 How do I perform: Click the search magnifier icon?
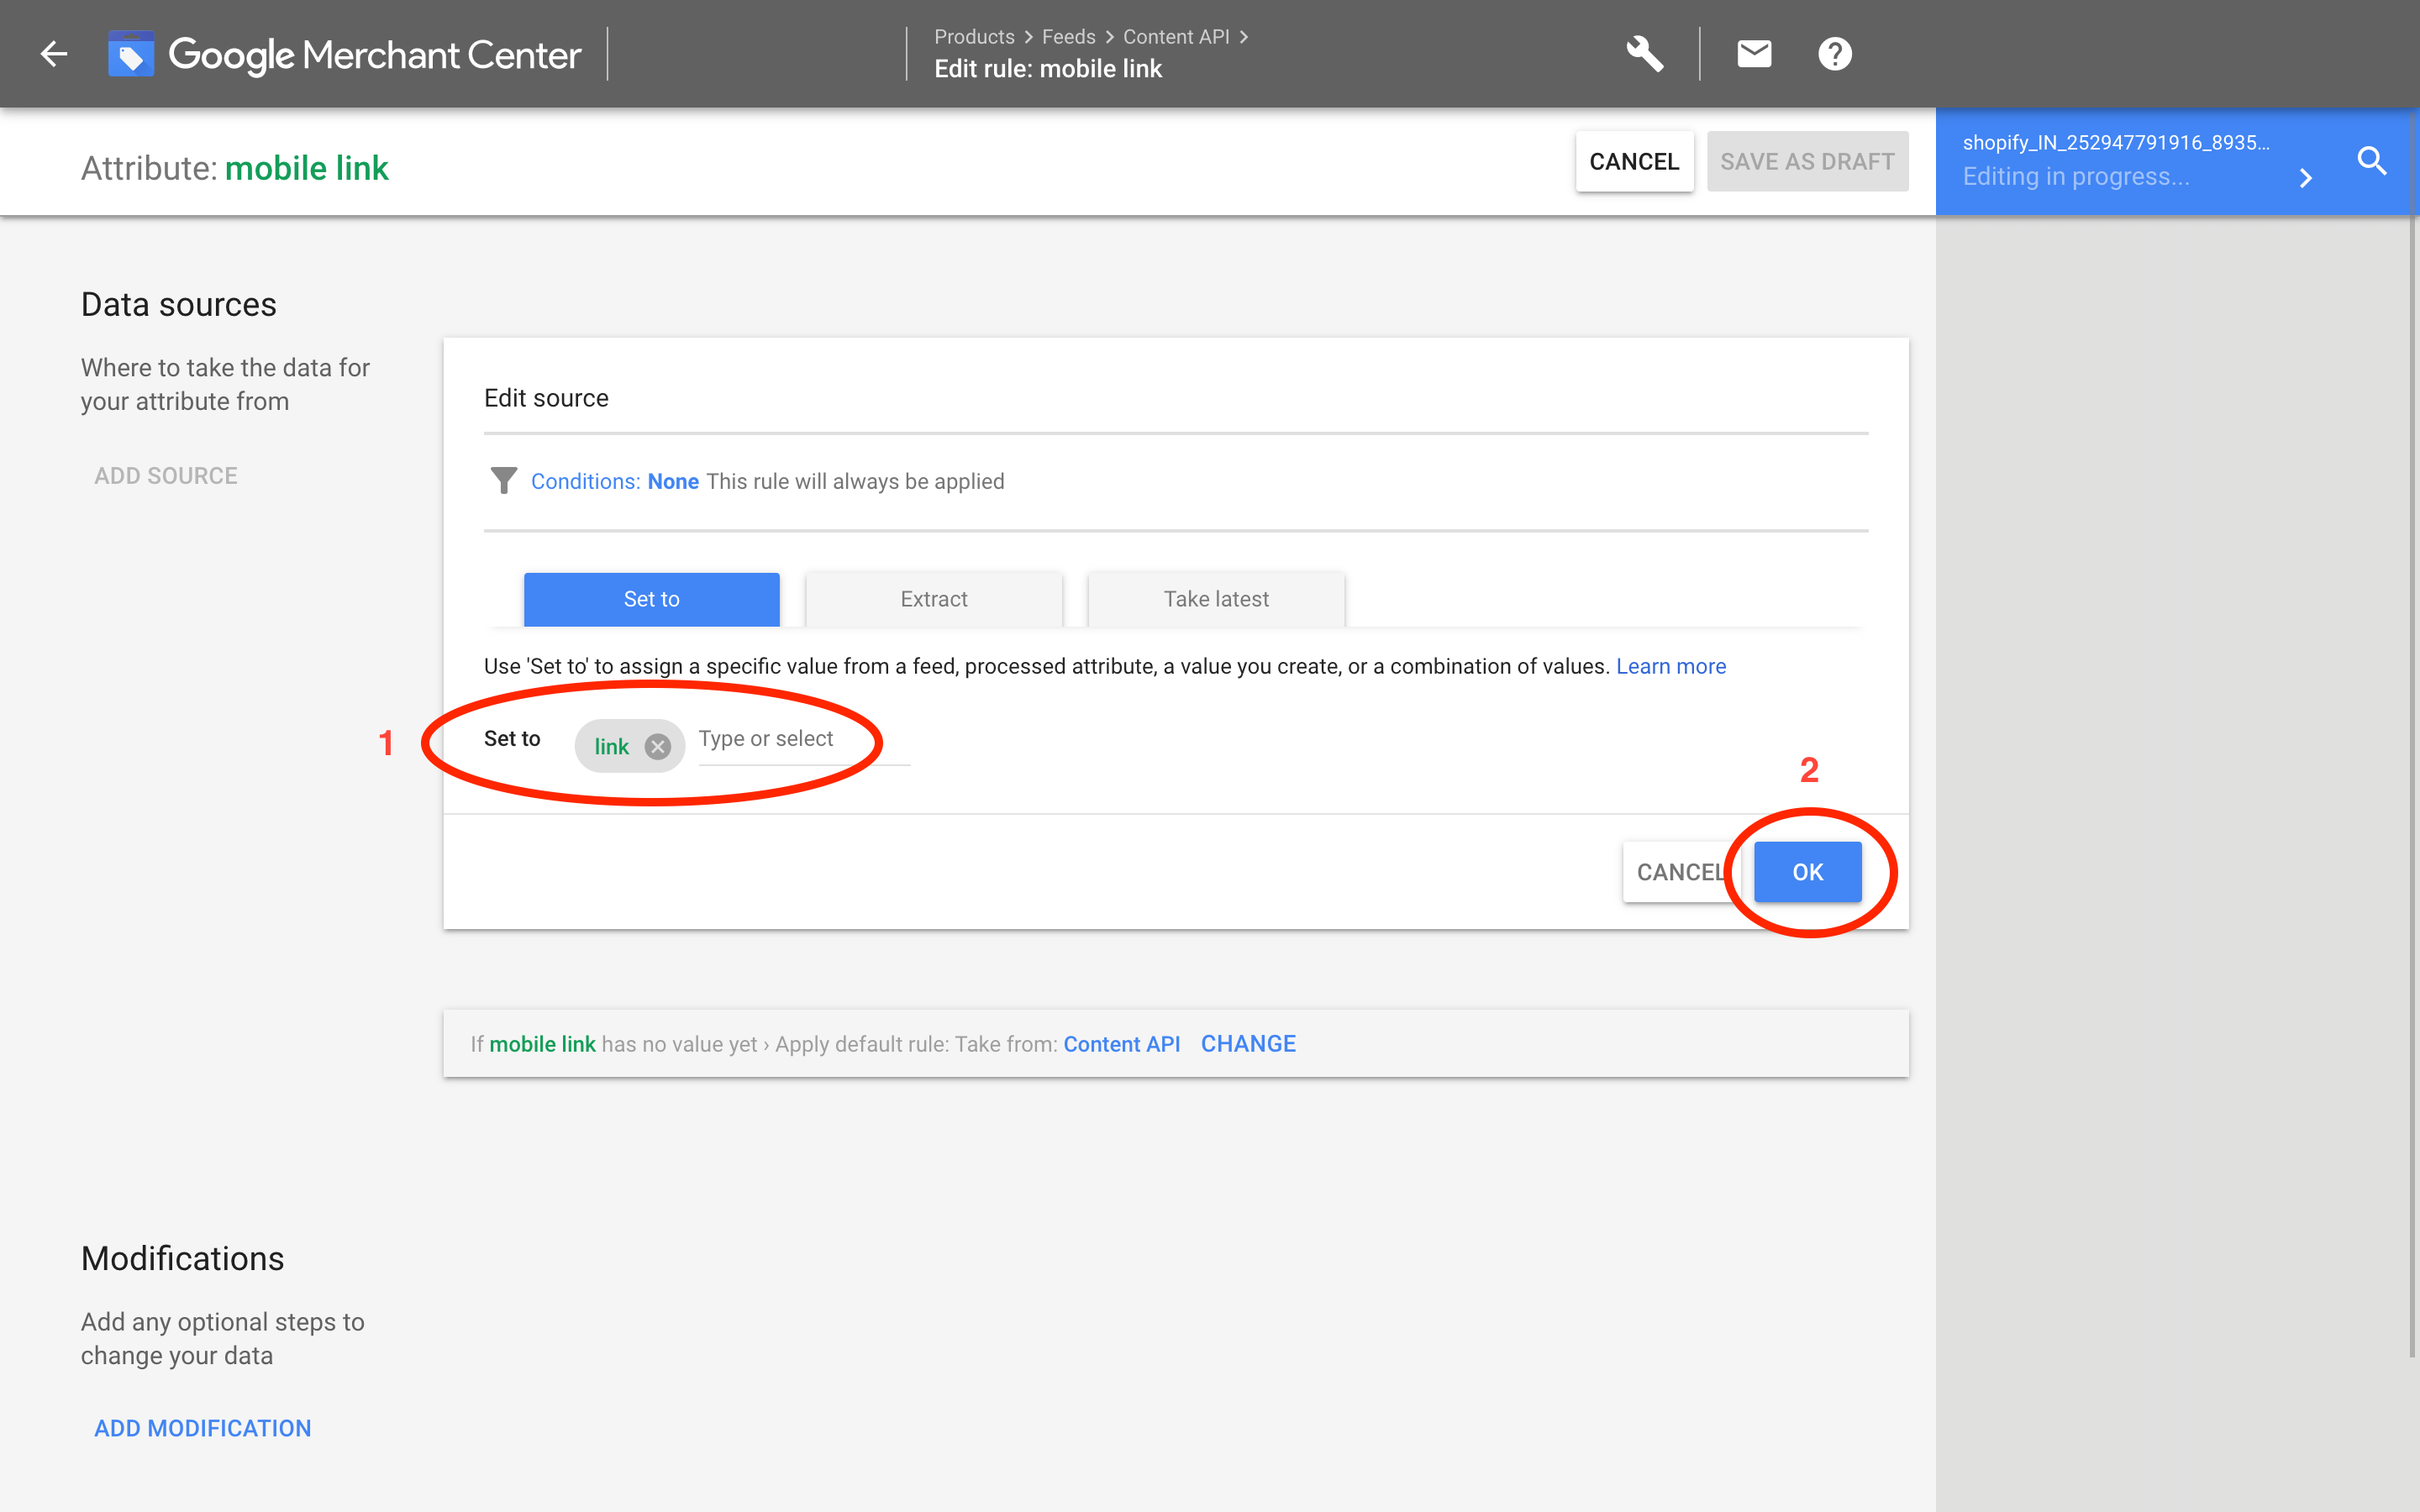tap(2371, 161)
